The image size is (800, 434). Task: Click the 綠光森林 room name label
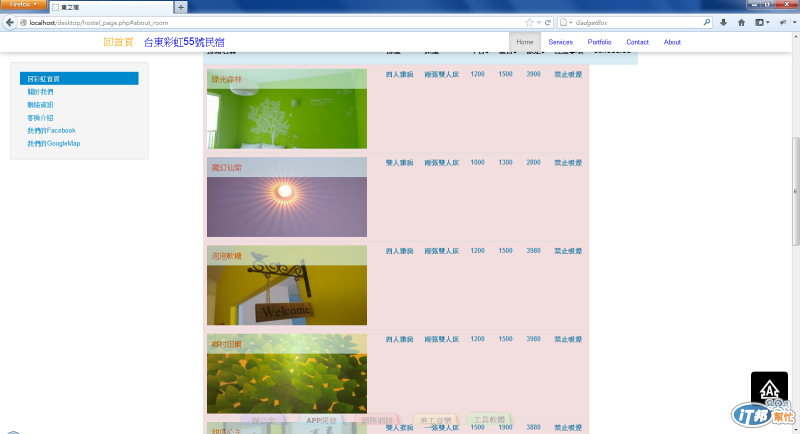coord(227,80)
